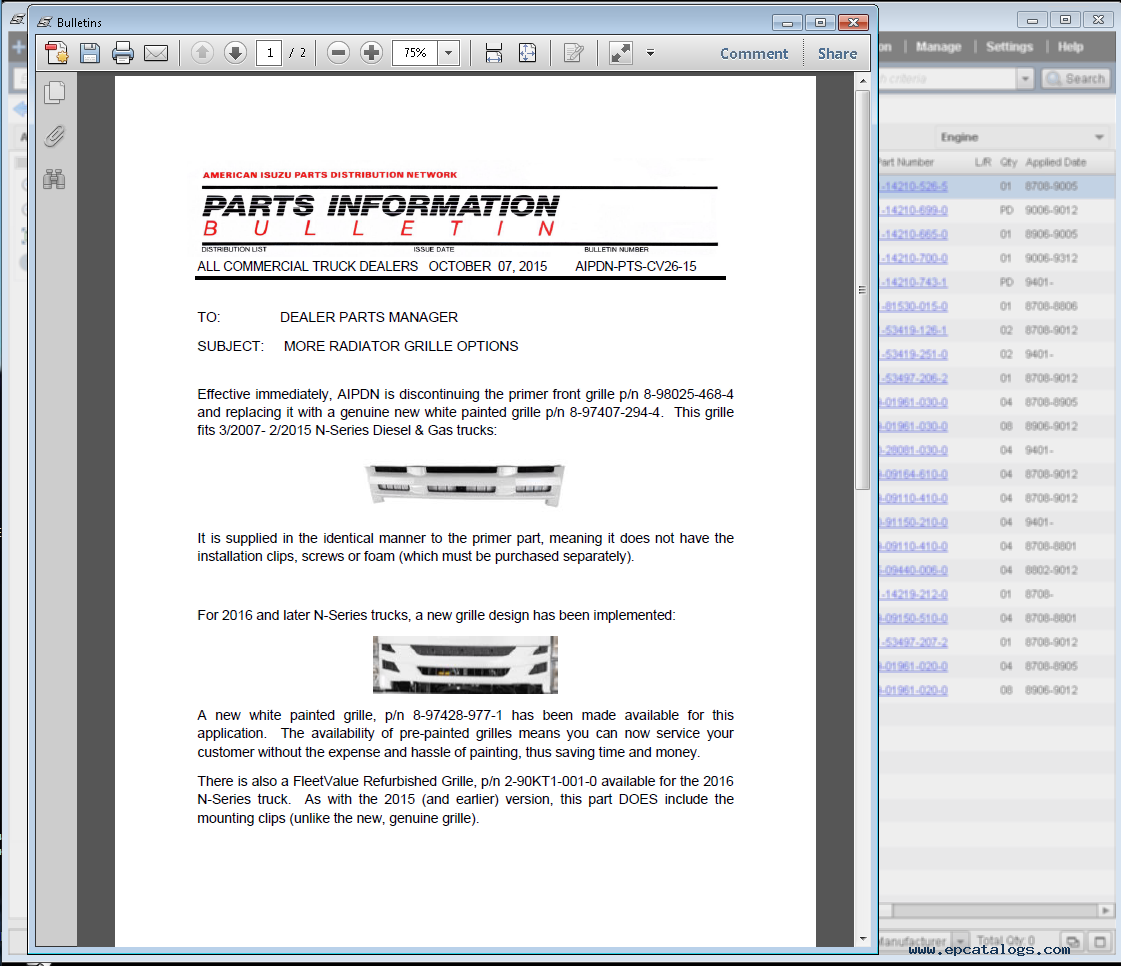The height and width of the screenshot is (966, 1121).
Task: Click the search criteria field in background window
Action: tap(947, 79)
